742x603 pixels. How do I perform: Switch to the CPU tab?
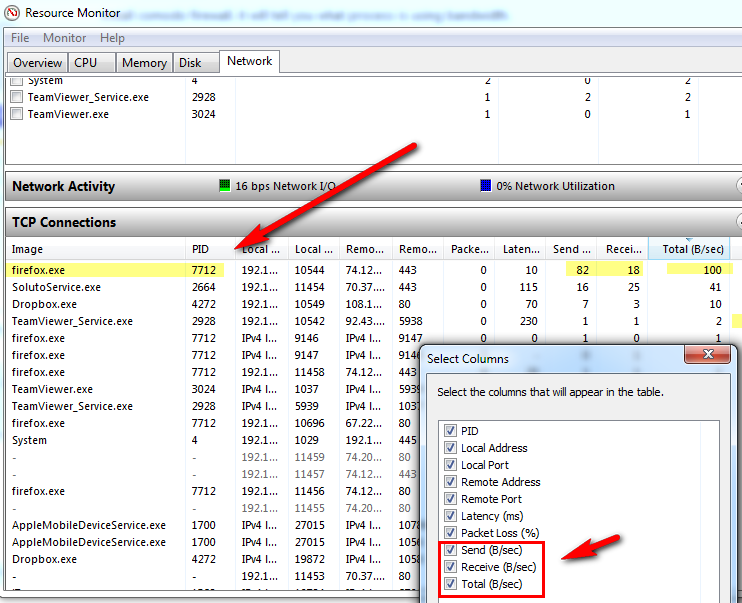[x=86, y=63]
